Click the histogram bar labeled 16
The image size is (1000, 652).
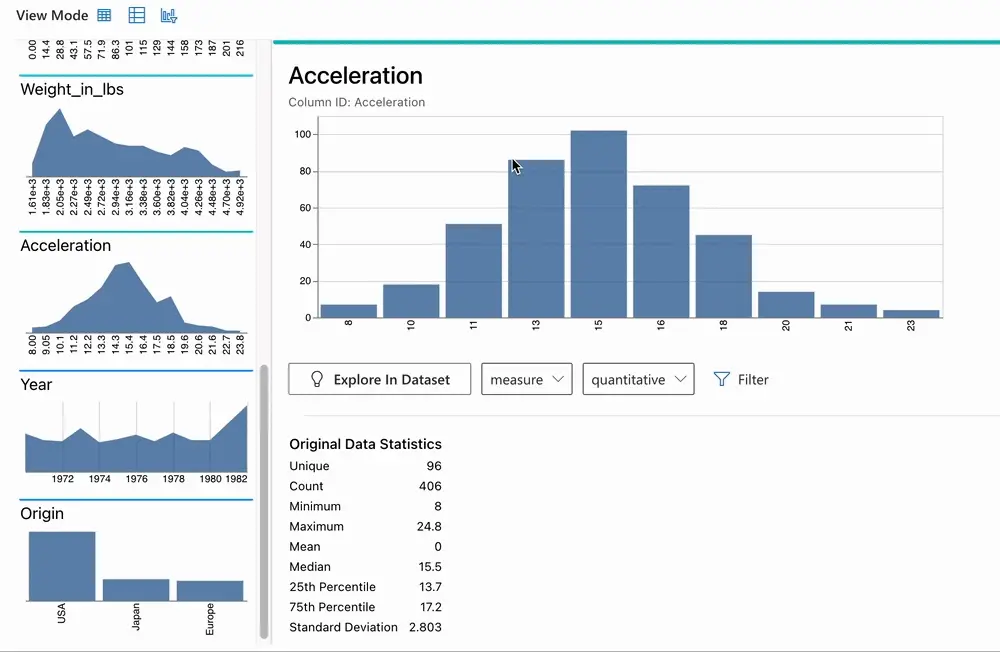[x=661, y=252]
